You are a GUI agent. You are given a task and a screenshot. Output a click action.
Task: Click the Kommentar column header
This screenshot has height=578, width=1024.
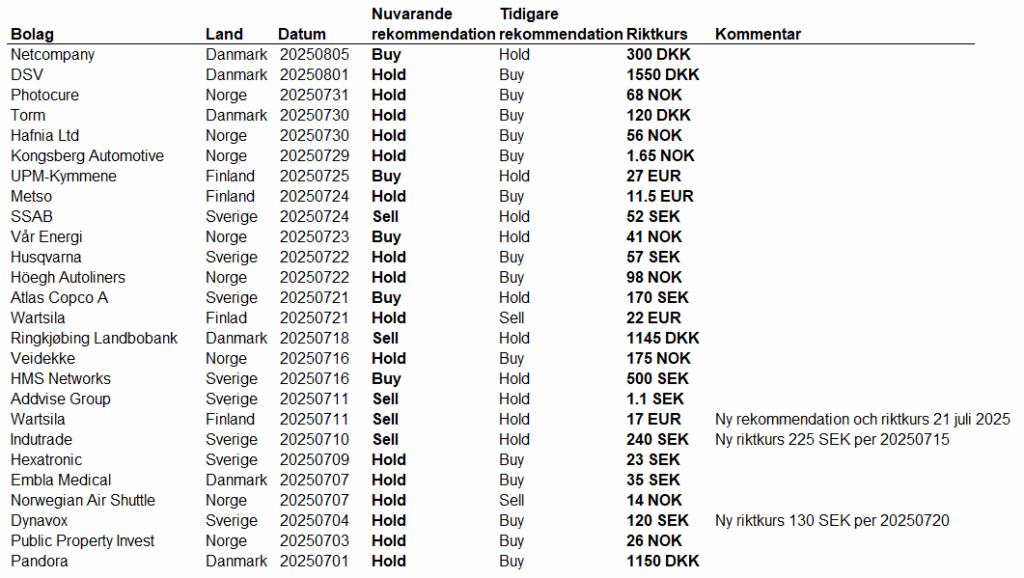click(758, 34)
